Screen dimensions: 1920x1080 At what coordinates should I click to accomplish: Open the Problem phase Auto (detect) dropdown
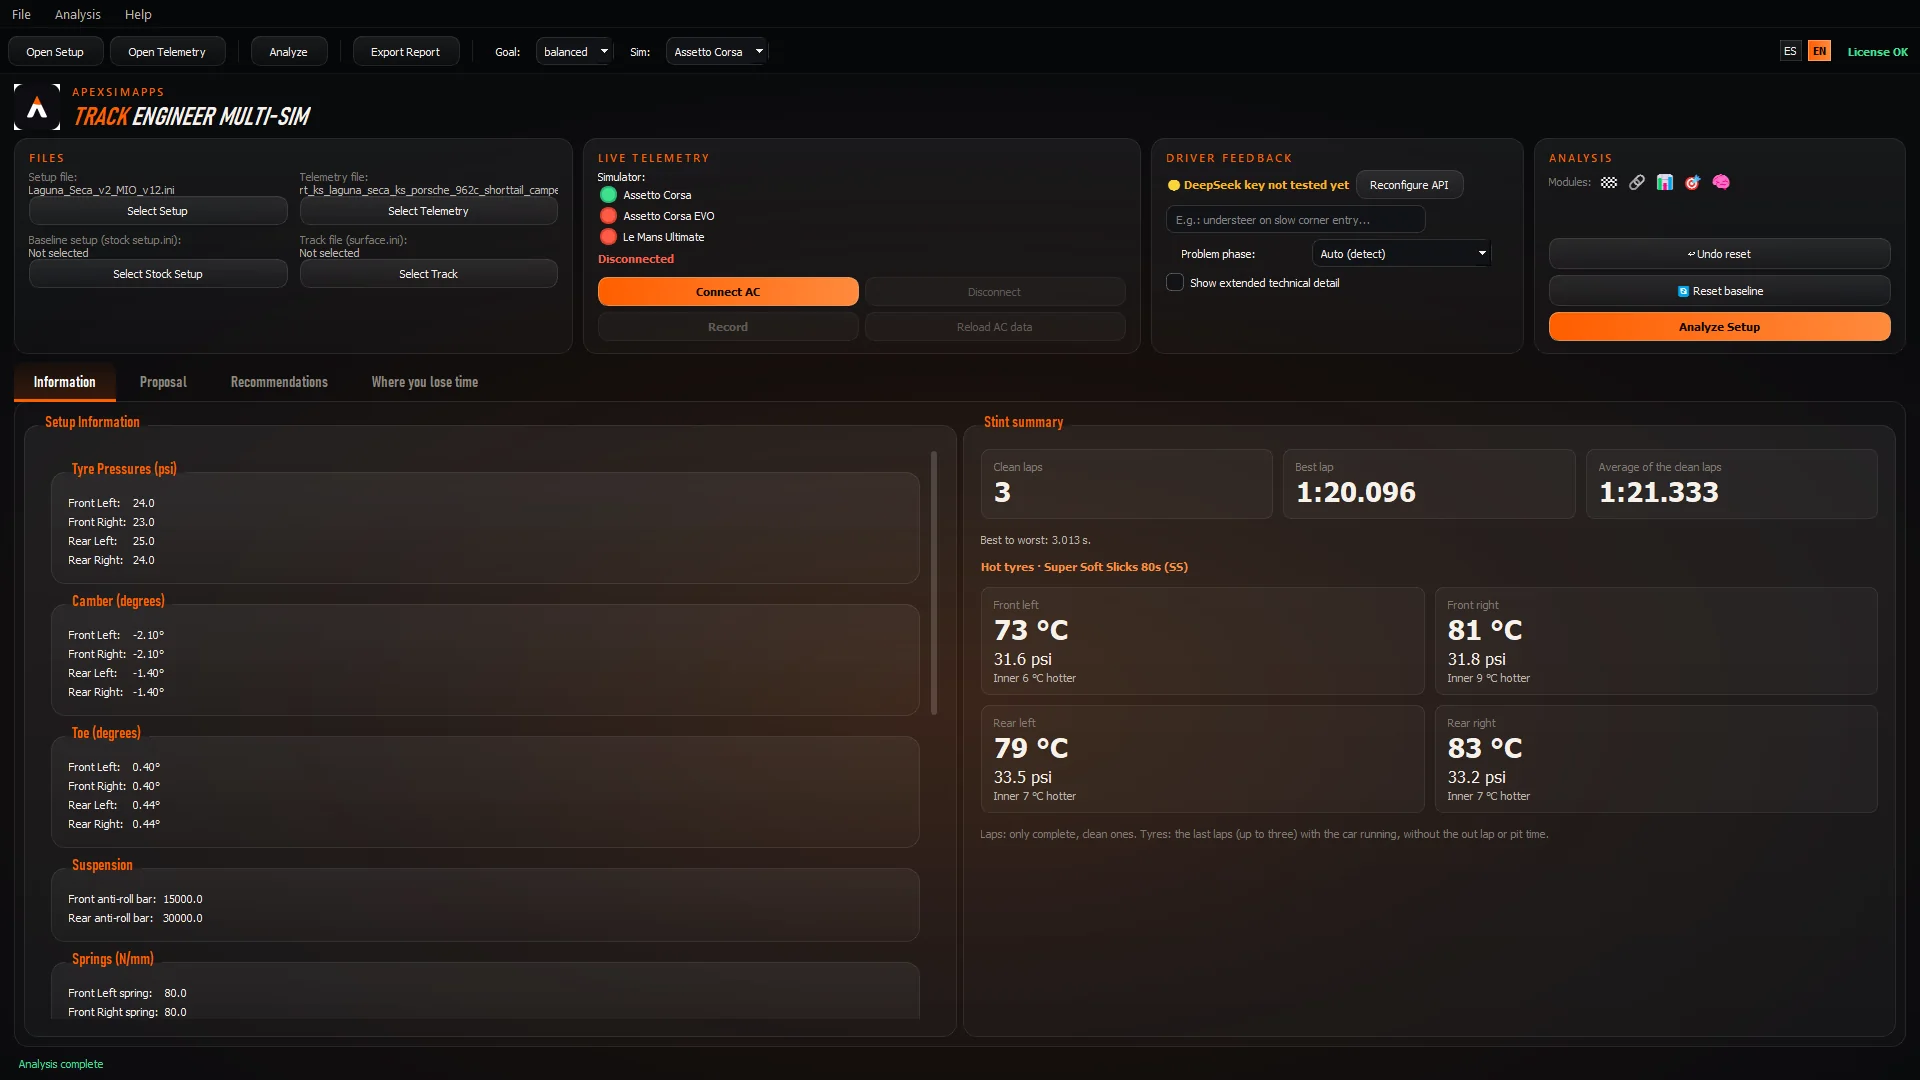(1401, 254)
